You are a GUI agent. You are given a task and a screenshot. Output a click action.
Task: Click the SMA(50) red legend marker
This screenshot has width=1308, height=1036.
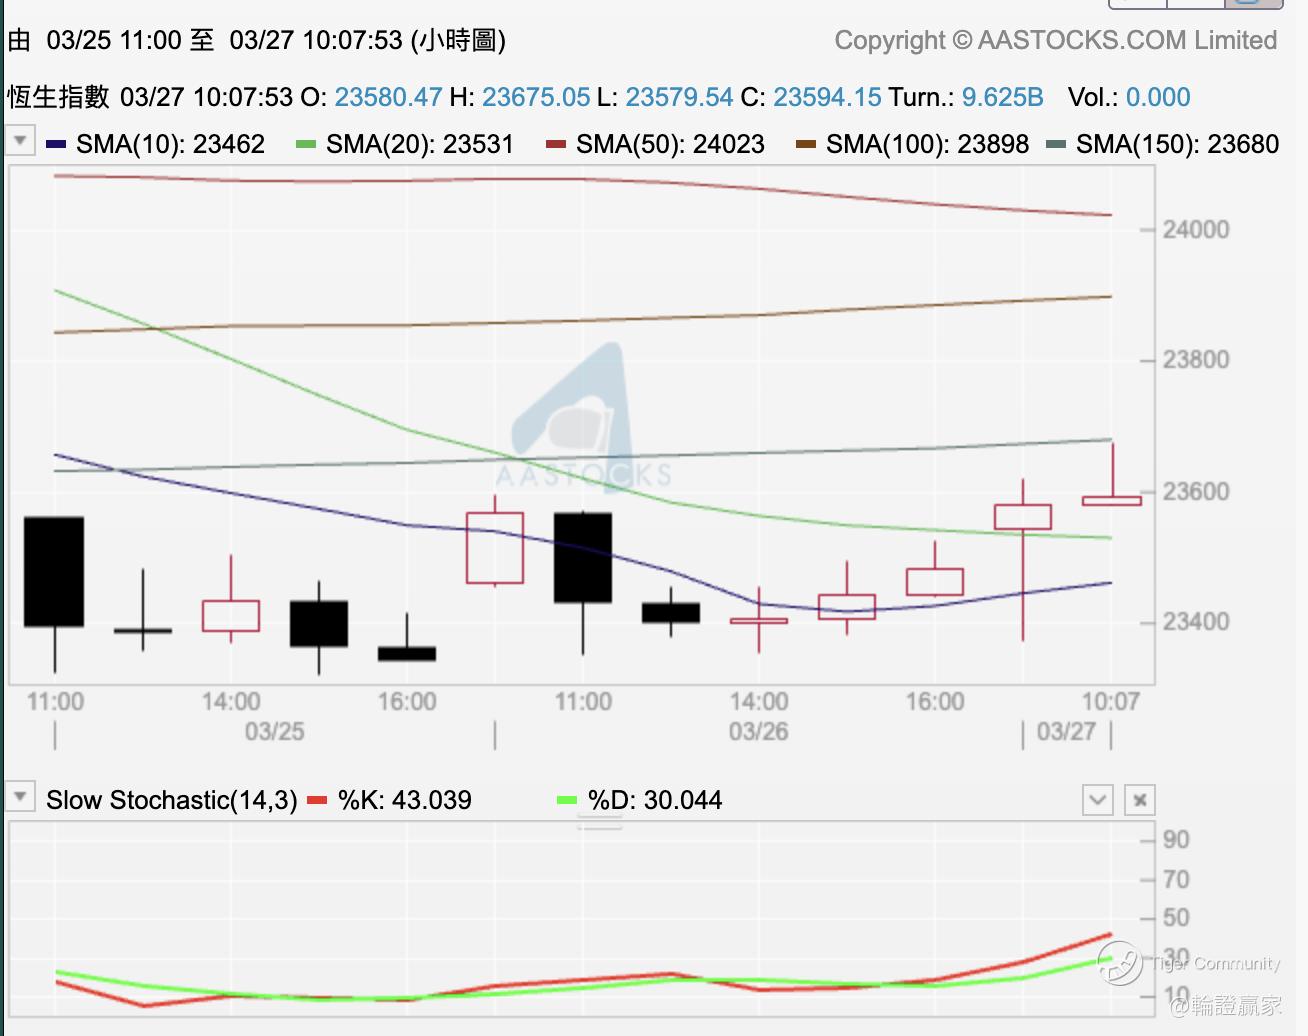(x=556, y=145)
